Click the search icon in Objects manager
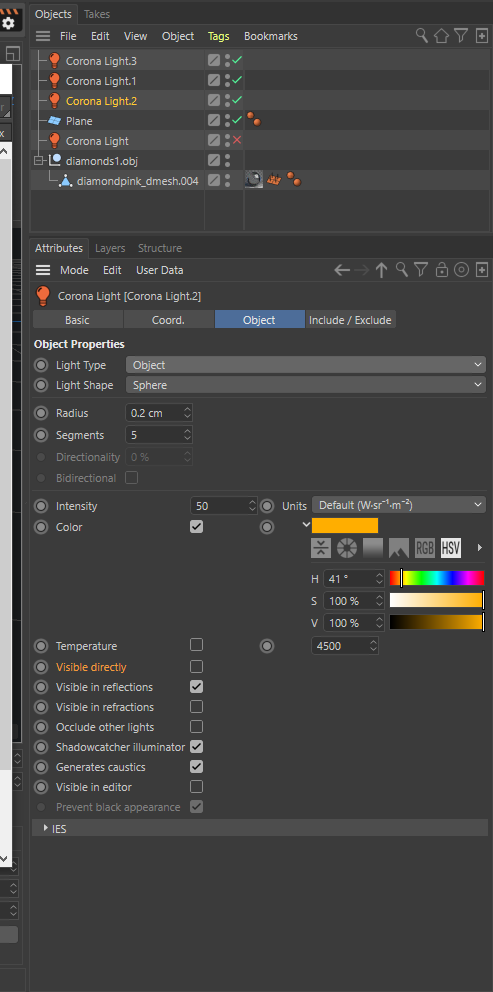Screen dimensions: 493x992 421,35
